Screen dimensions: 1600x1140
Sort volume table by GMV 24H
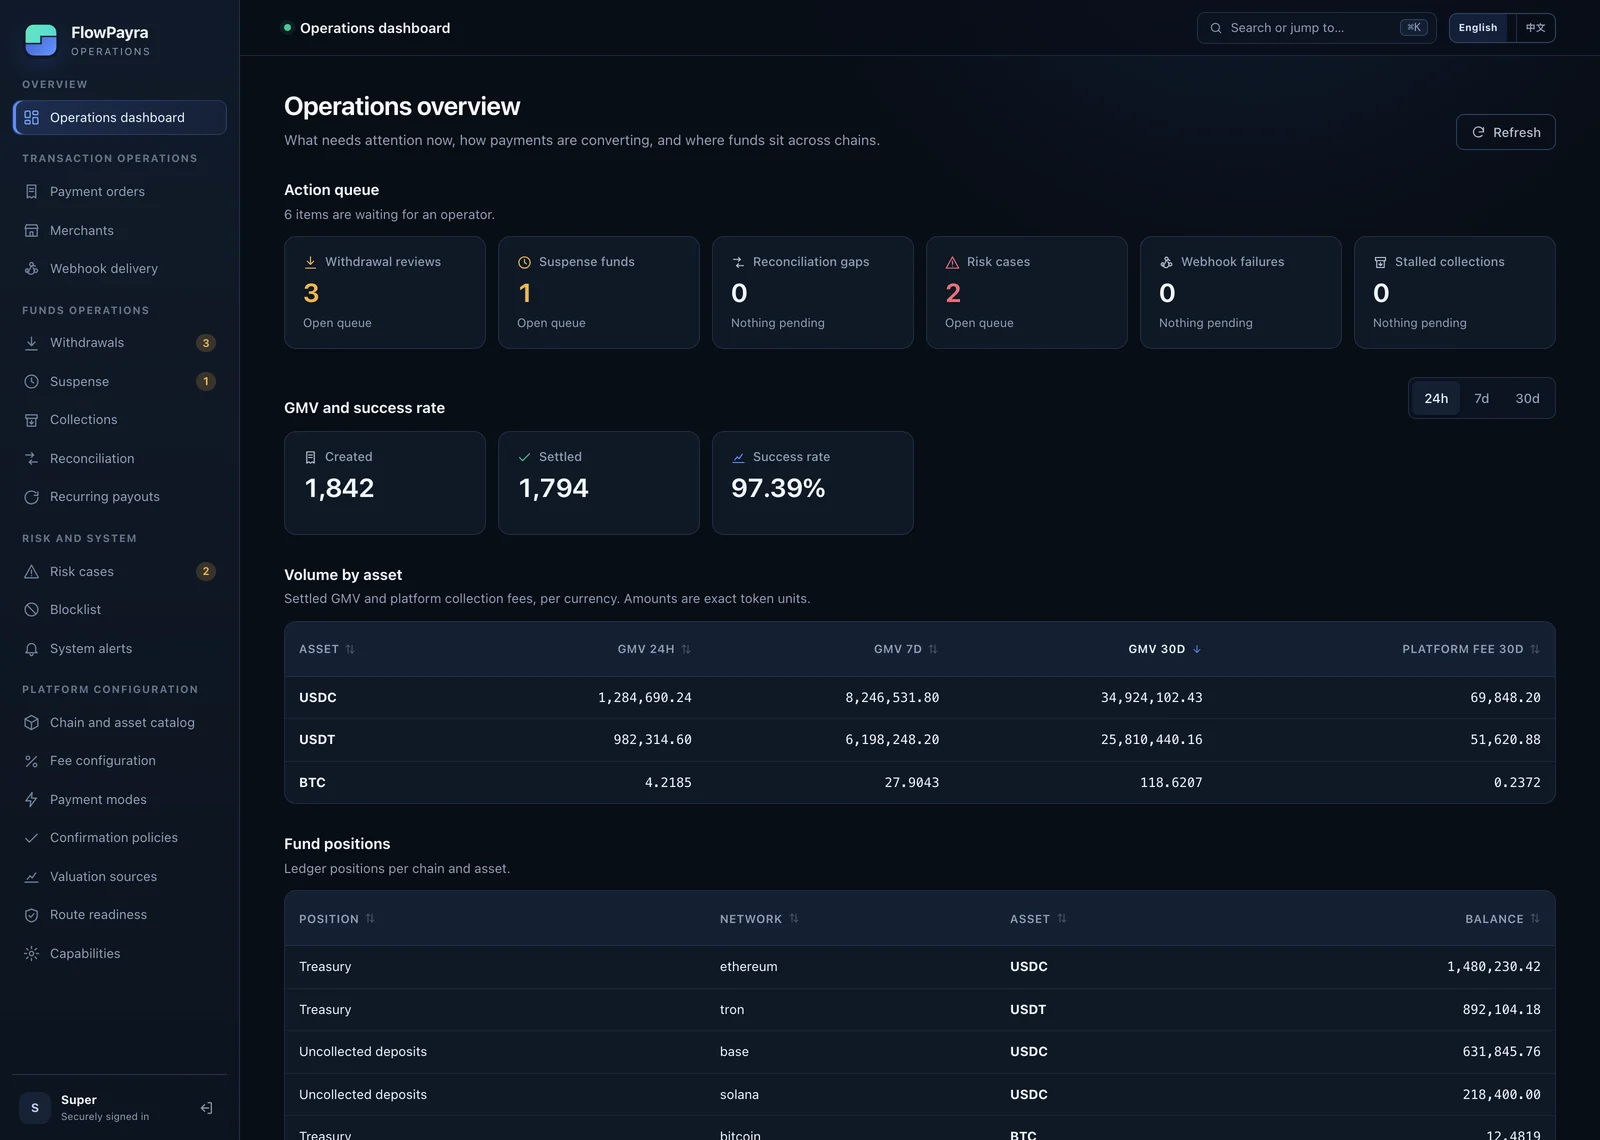[654, 649]
